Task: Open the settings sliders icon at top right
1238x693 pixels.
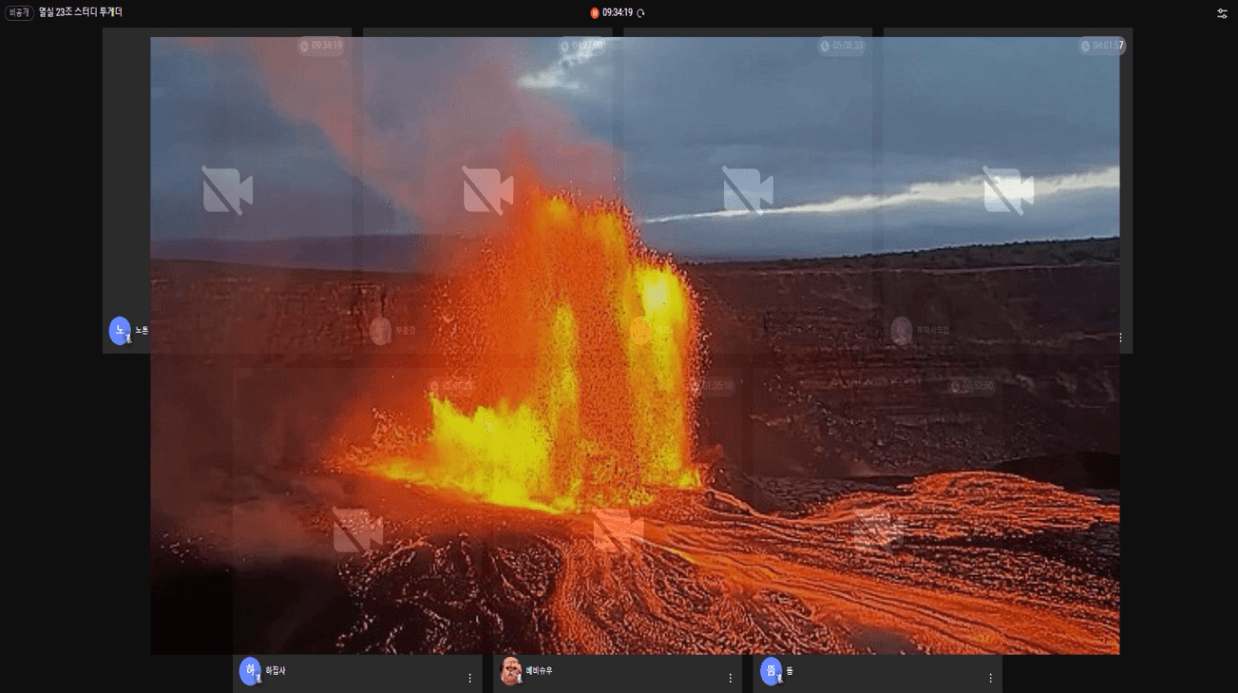Action: 1222,13
